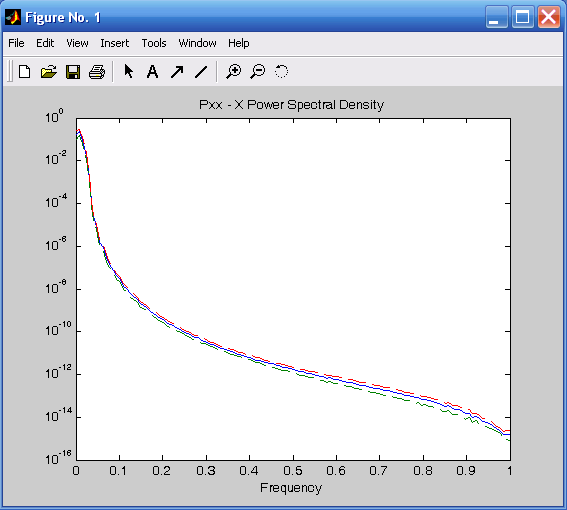Click the x-axis tick label 0.5
The width and height of the screenshot is (567, 510).
click(293, 471)
